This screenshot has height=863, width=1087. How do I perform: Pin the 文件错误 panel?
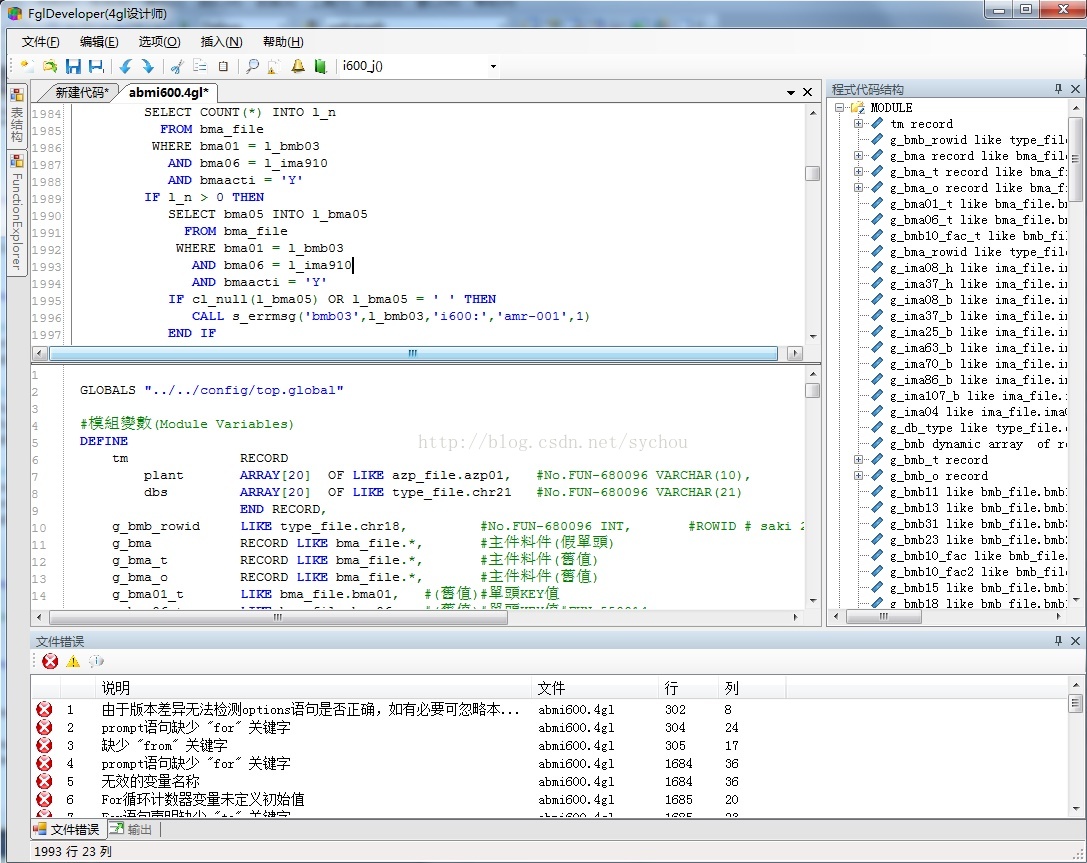[x=1058, y=640]
